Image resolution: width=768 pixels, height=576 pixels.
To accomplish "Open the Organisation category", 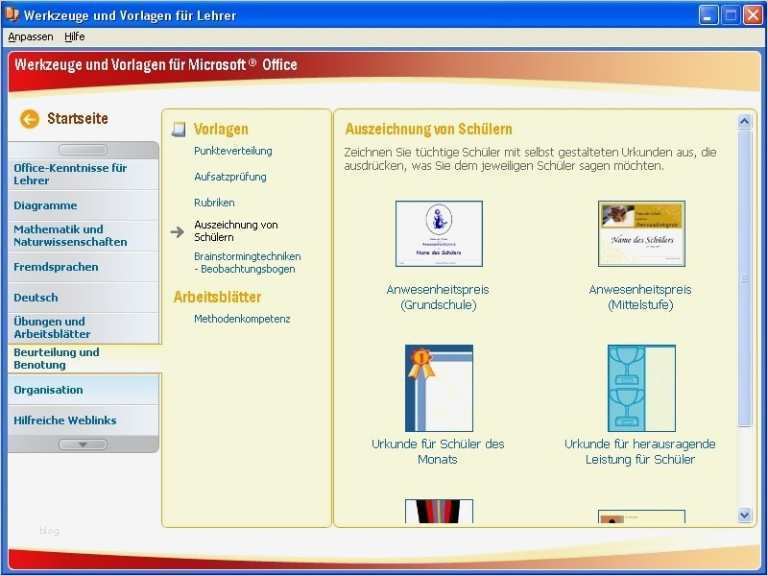I will pyautogui.click(x=84, y=390).
